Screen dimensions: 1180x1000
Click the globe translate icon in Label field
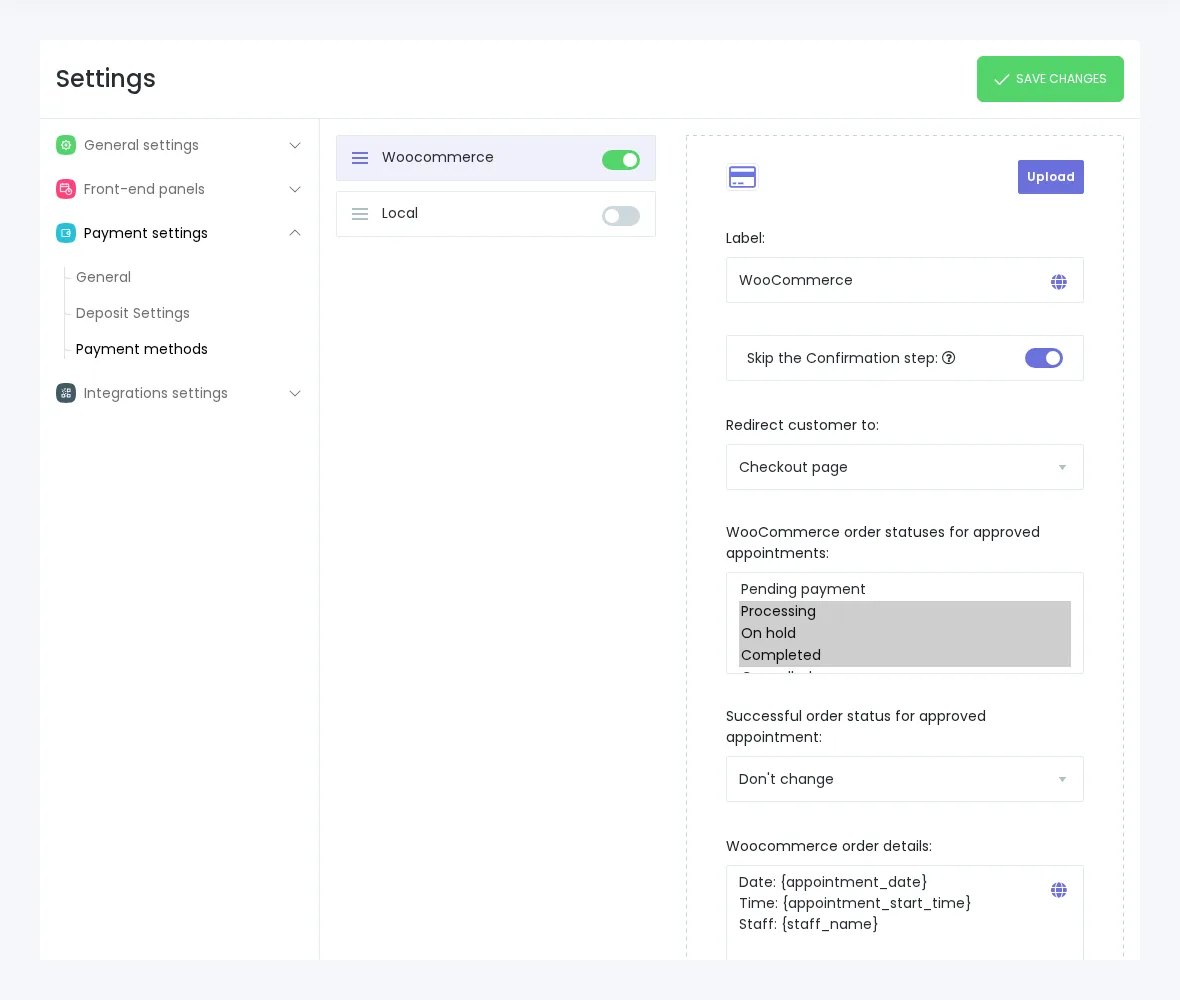(1059, 281)
